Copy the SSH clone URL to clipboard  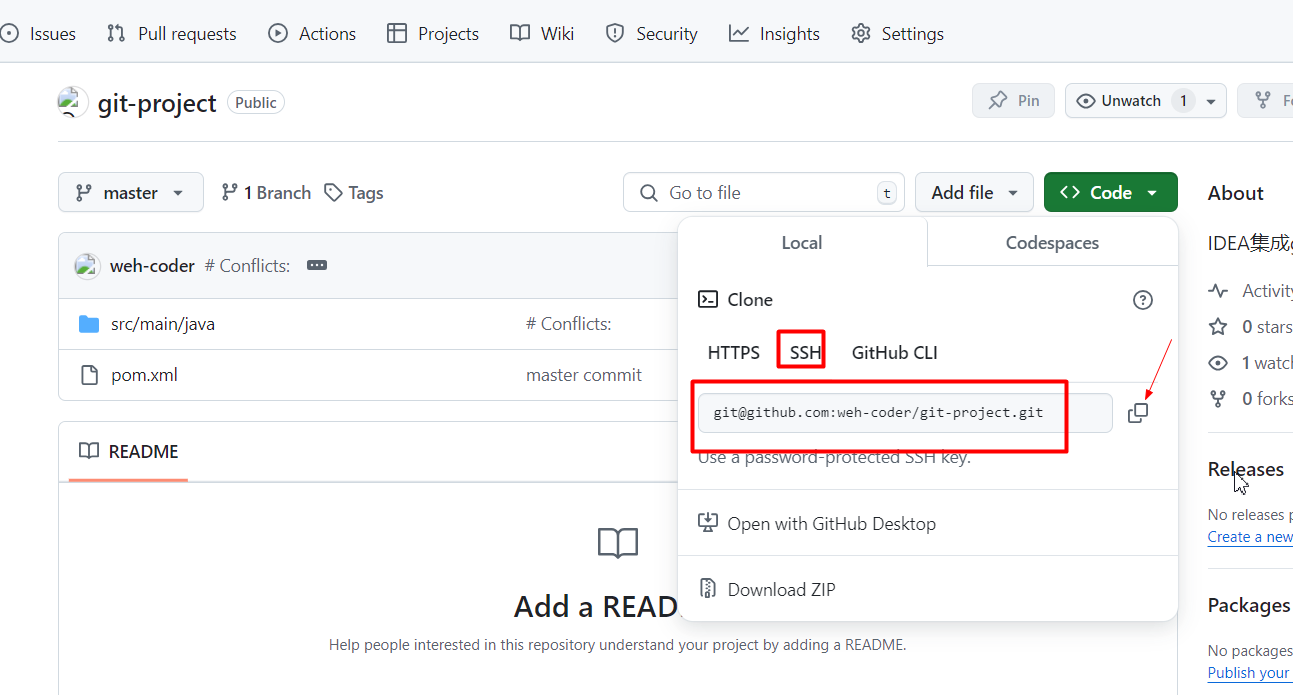click(x=1138, y=413)
